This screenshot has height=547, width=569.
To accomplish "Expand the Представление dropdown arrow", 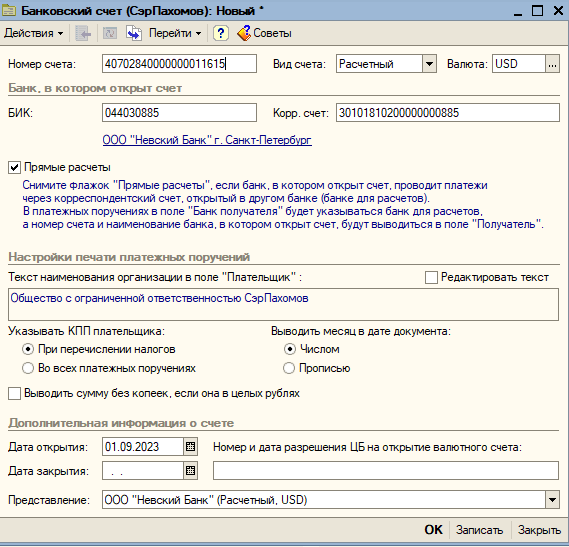I will [x=552, y=500].
